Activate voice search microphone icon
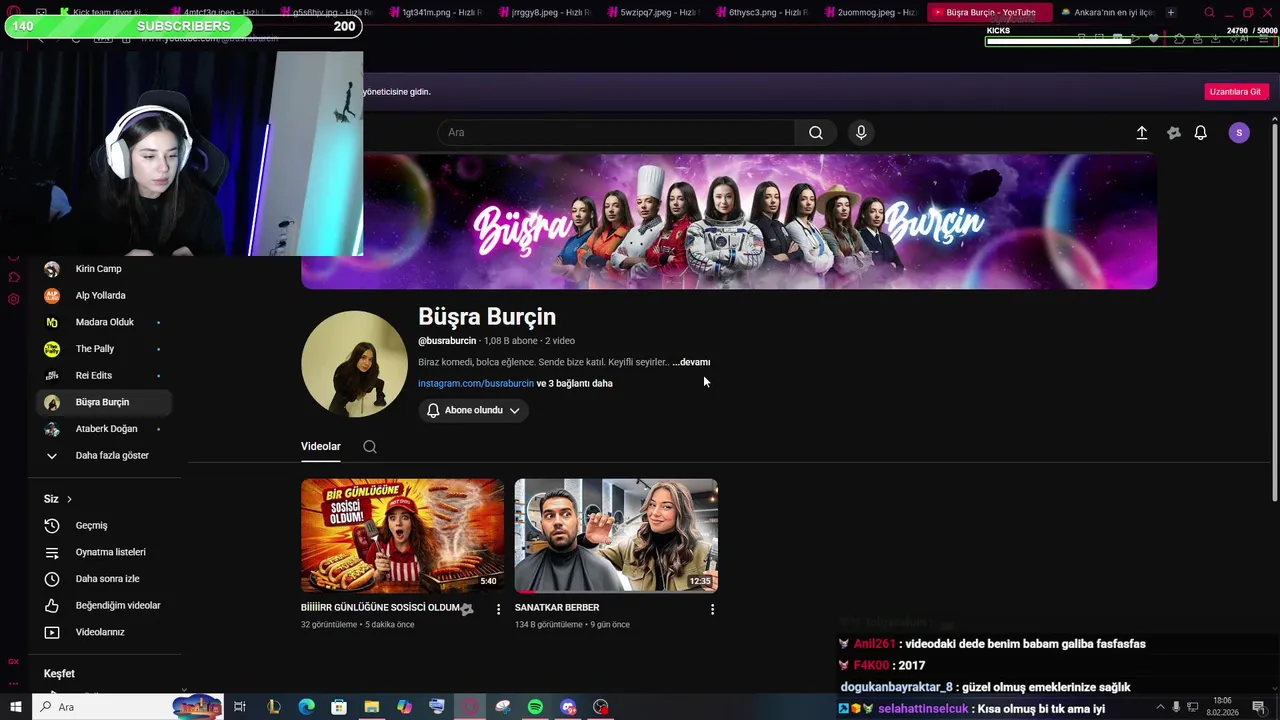Screen dimensions: 1280x720 (x=861, y=132)
